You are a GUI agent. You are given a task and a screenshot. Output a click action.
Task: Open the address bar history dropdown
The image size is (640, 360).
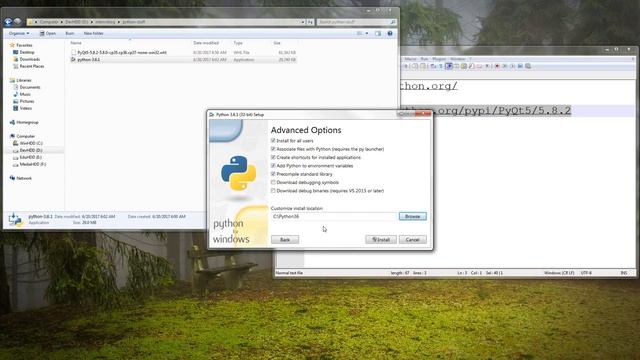tap(303, 22)
